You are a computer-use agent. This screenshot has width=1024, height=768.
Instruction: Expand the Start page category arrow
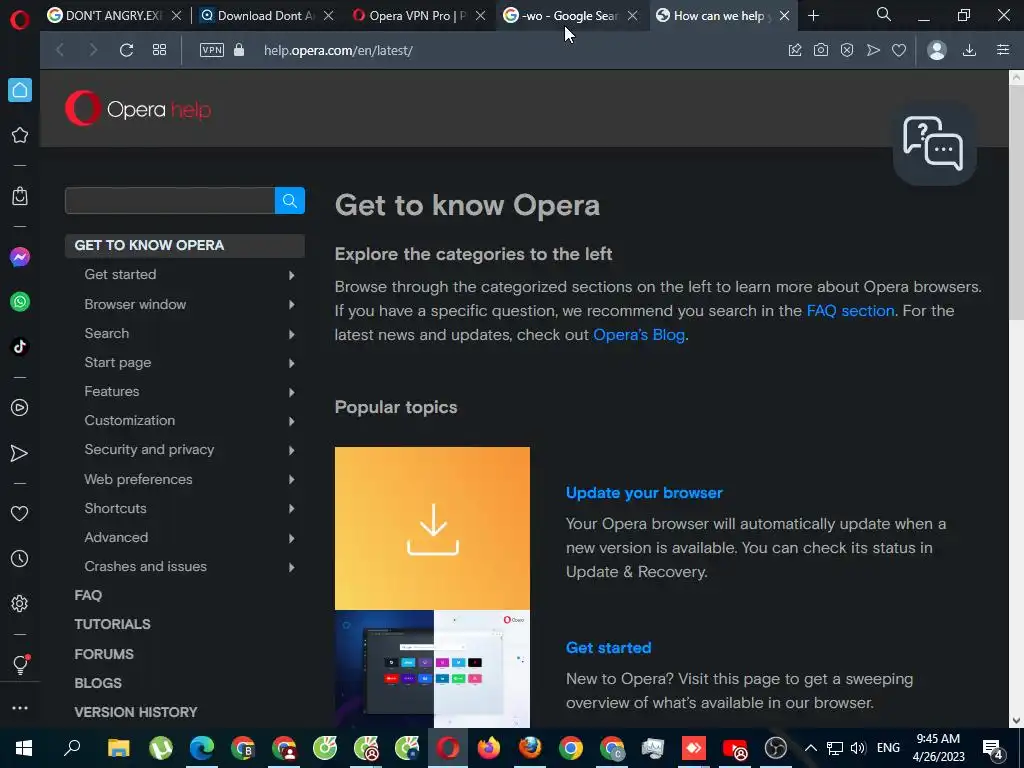pyautogui.click(x=291, y=363)
